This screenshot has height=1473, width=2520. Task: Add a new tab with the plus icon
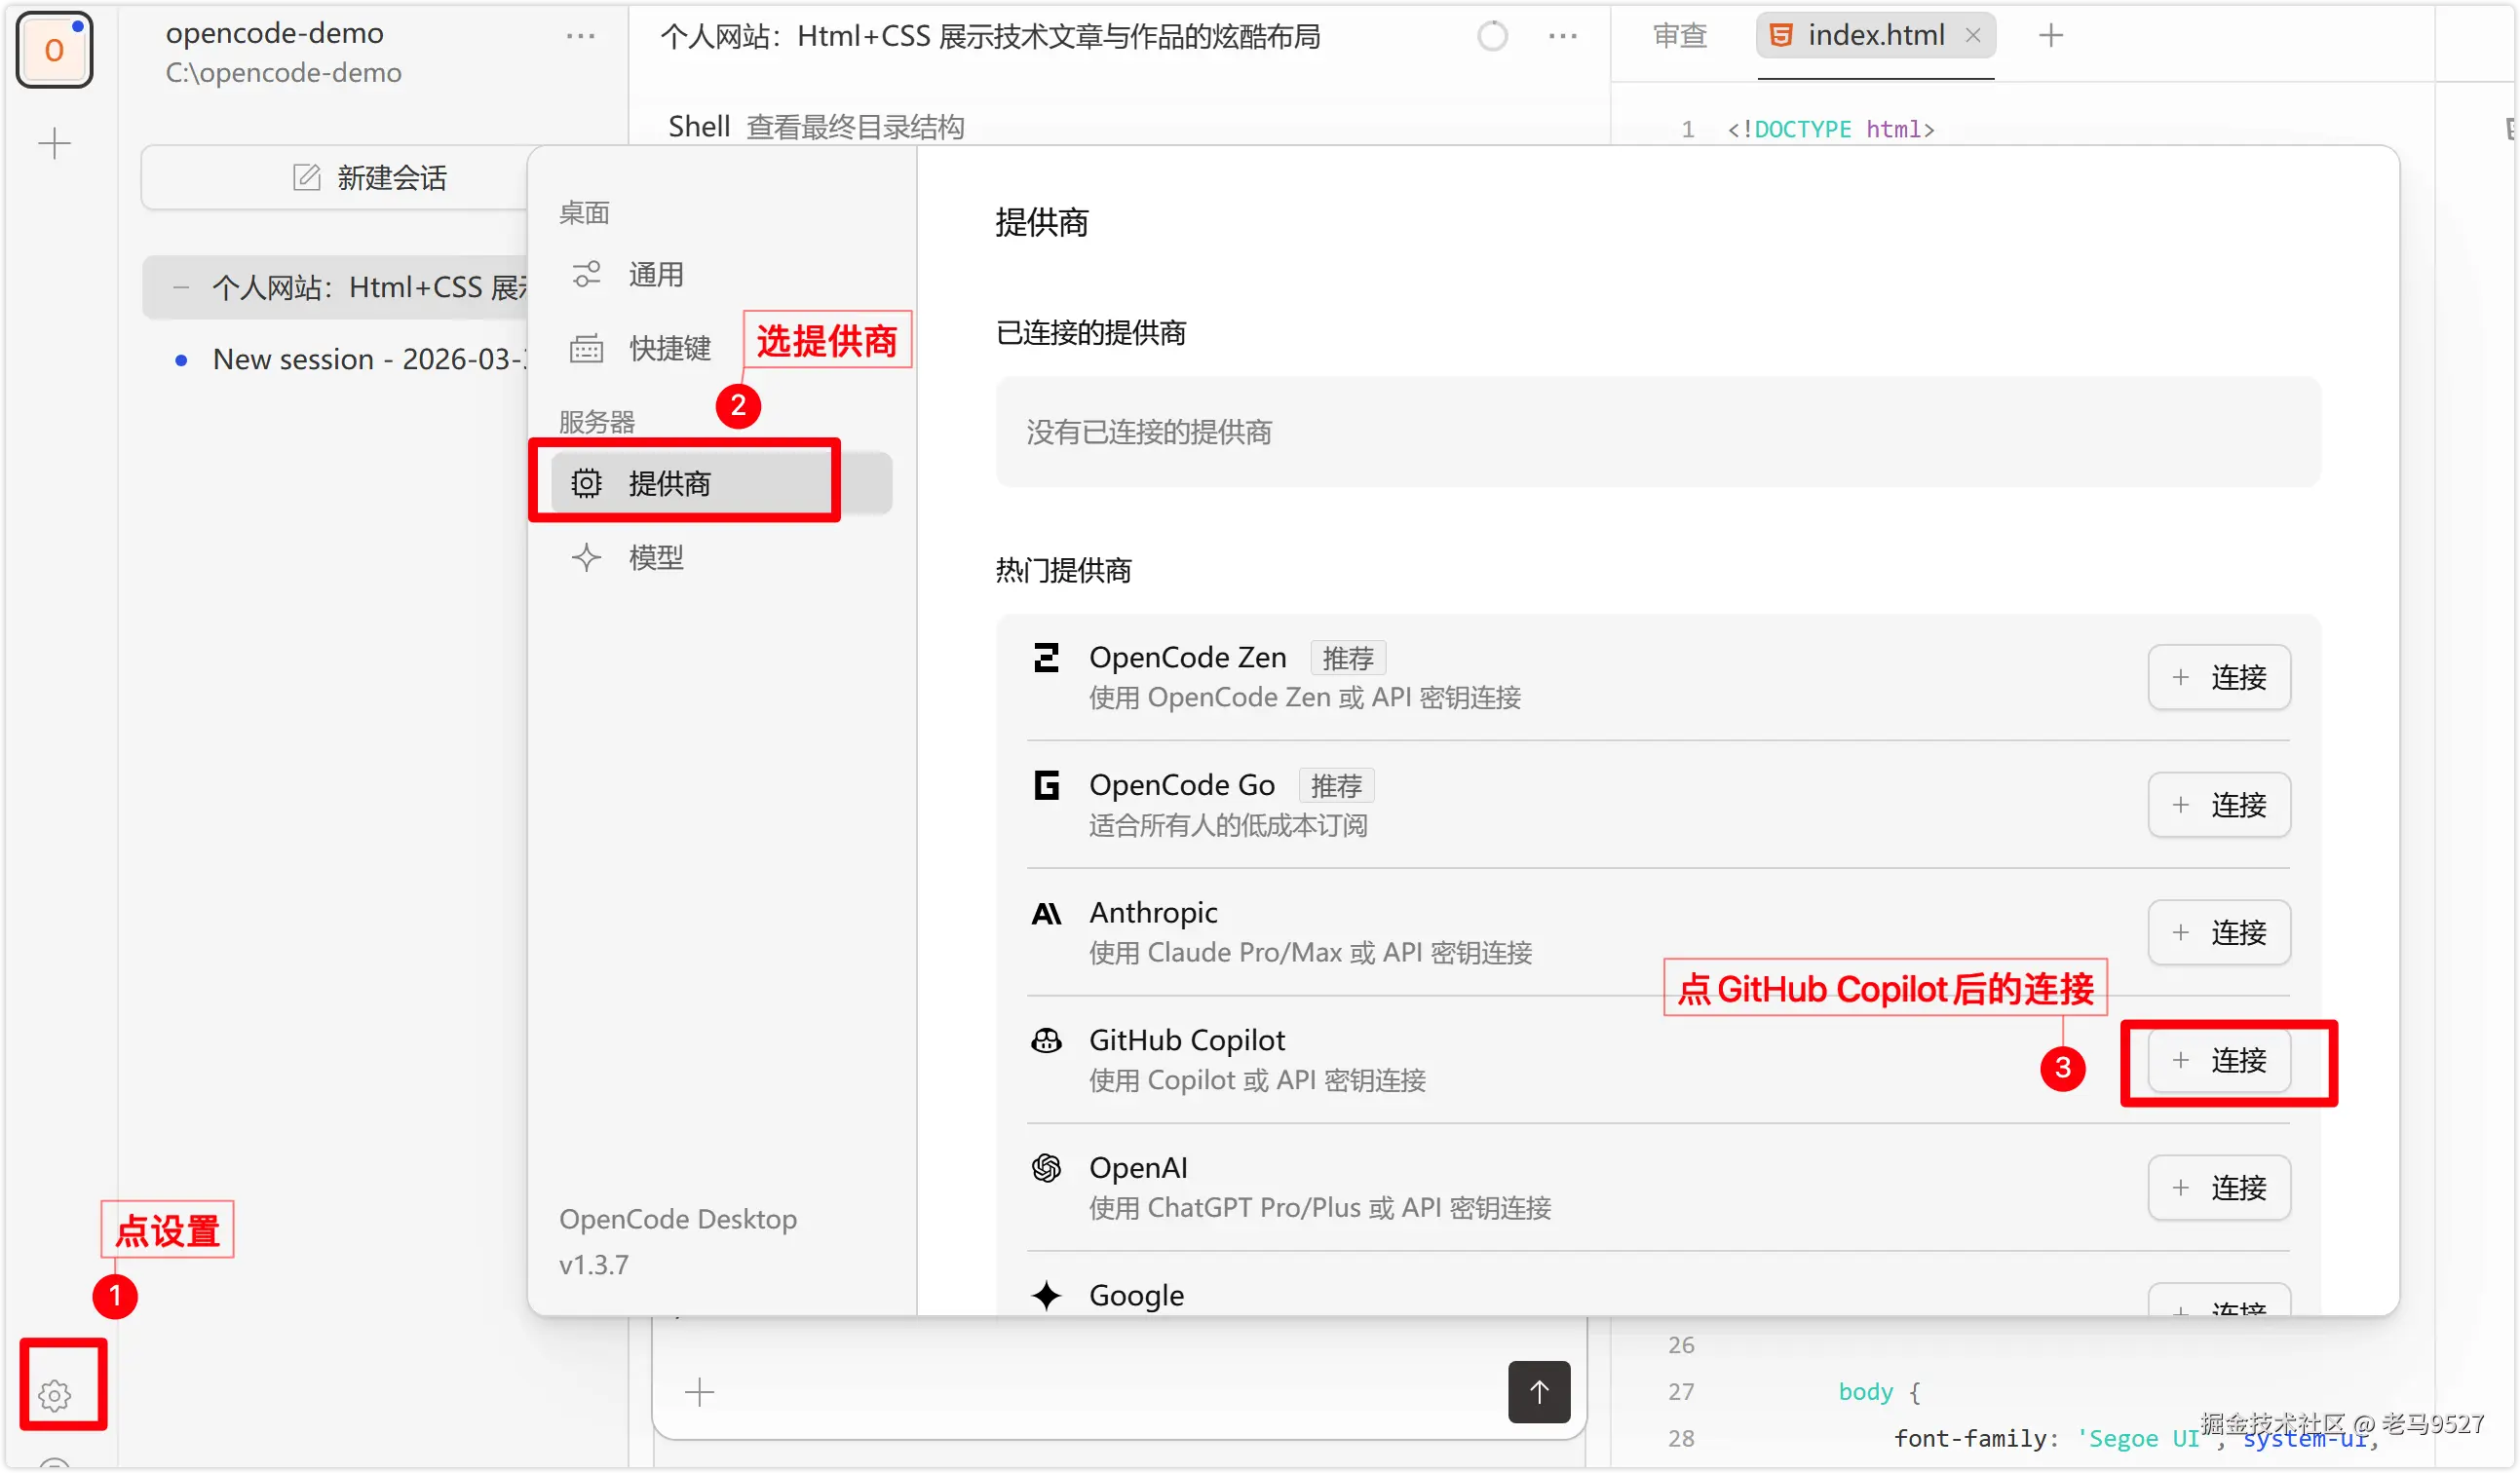pyautogui.click(x=2050, y=36)
